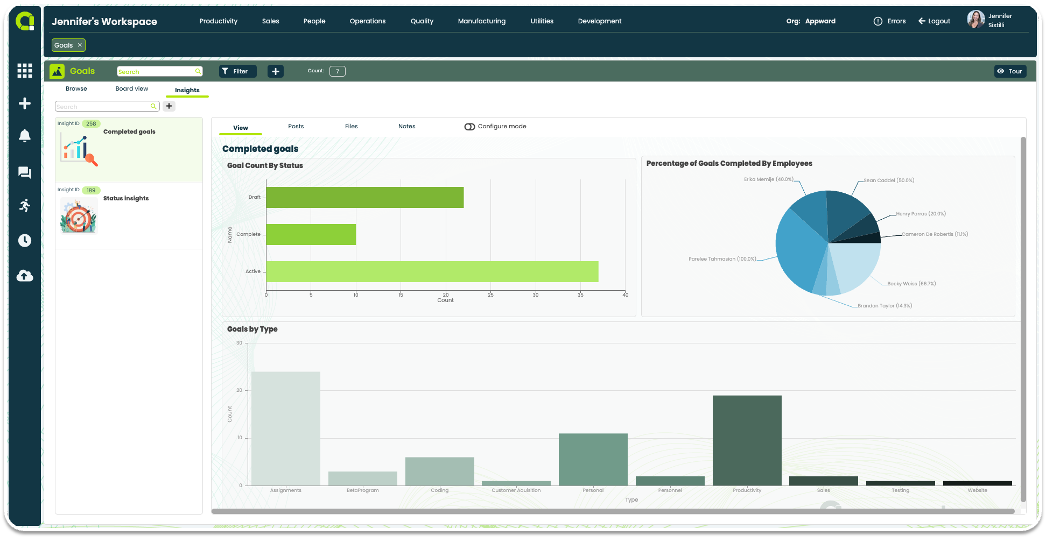Switch to the Browse tab
The image size is (1046, 538).
pyautogui.click(x=76, y=89)
